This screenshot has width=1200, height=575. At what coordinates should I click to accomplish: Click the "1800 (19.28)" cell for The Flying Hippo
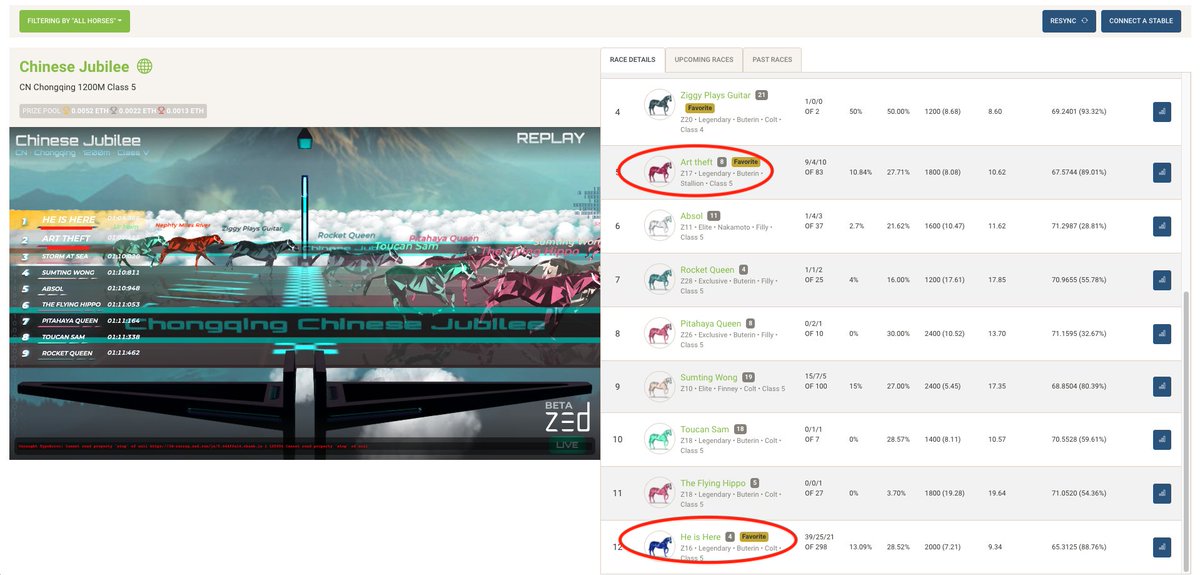[x=946, y=494]
